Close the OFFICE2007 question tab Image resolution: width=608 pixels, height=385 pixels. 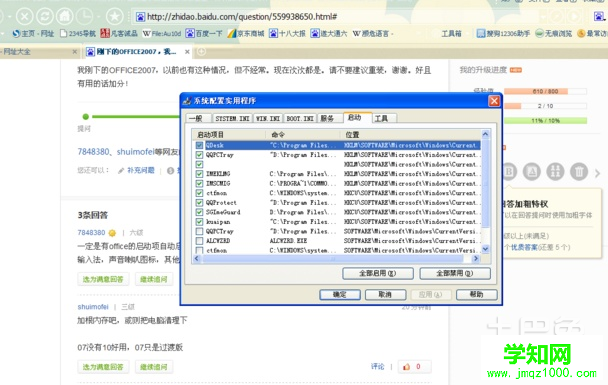pos(187,52)
